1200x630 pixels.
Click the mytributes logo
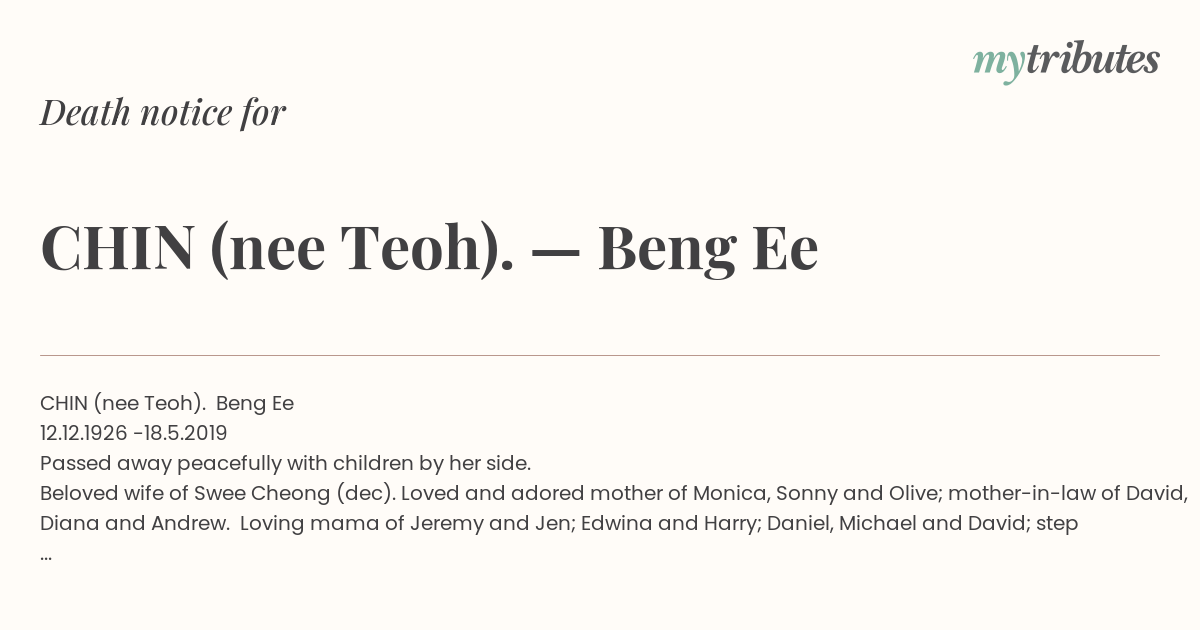pos(1066,62)
